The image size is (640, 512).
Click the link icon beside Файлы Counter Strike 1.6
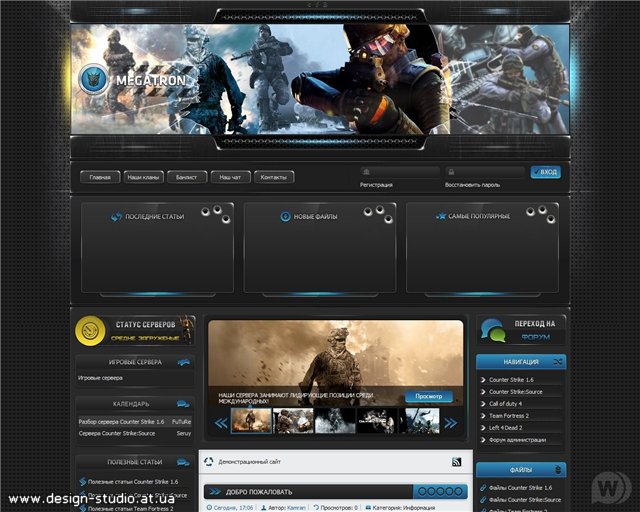tap(483, 488)
